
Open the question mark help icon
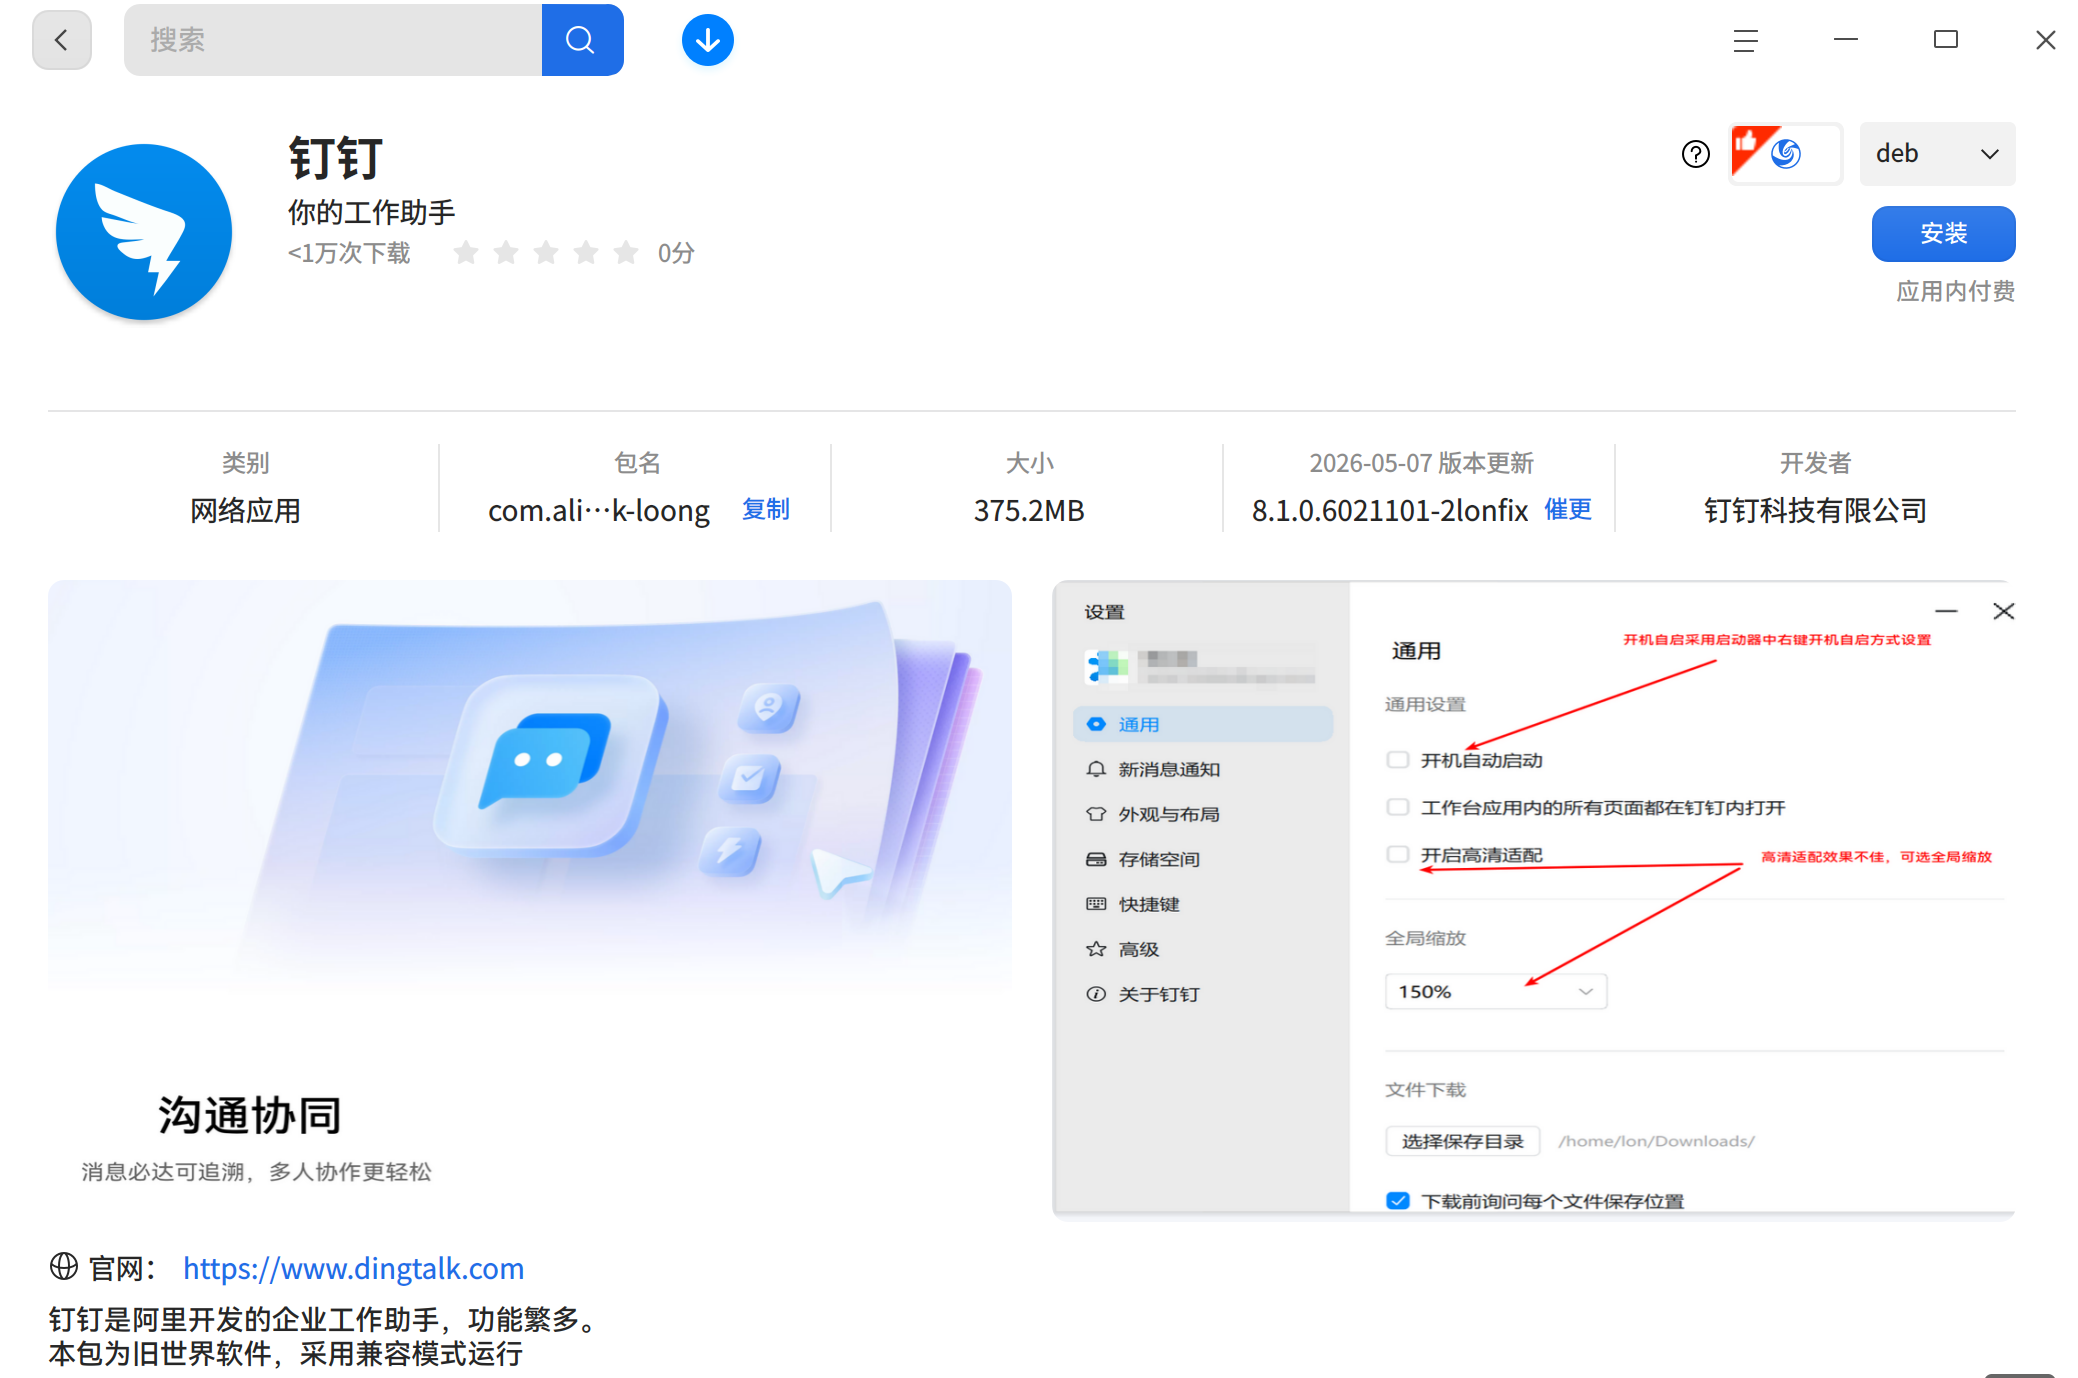point(1695,154)
